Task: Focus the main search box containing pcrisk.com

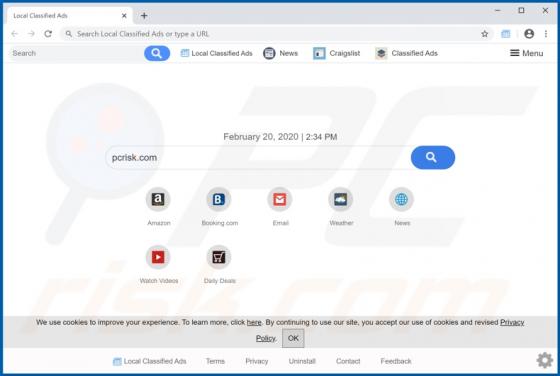Action: [259, 157]
